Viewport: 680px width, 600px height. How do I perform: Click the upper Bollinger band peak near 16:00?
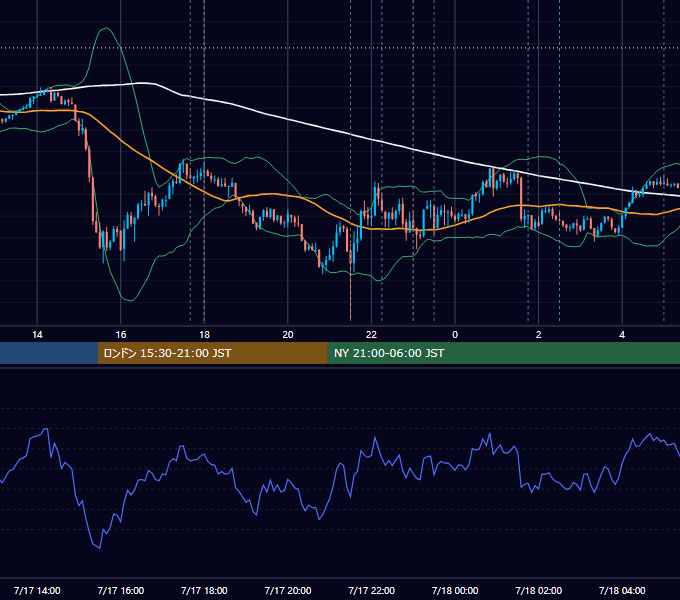pos(106,29)
